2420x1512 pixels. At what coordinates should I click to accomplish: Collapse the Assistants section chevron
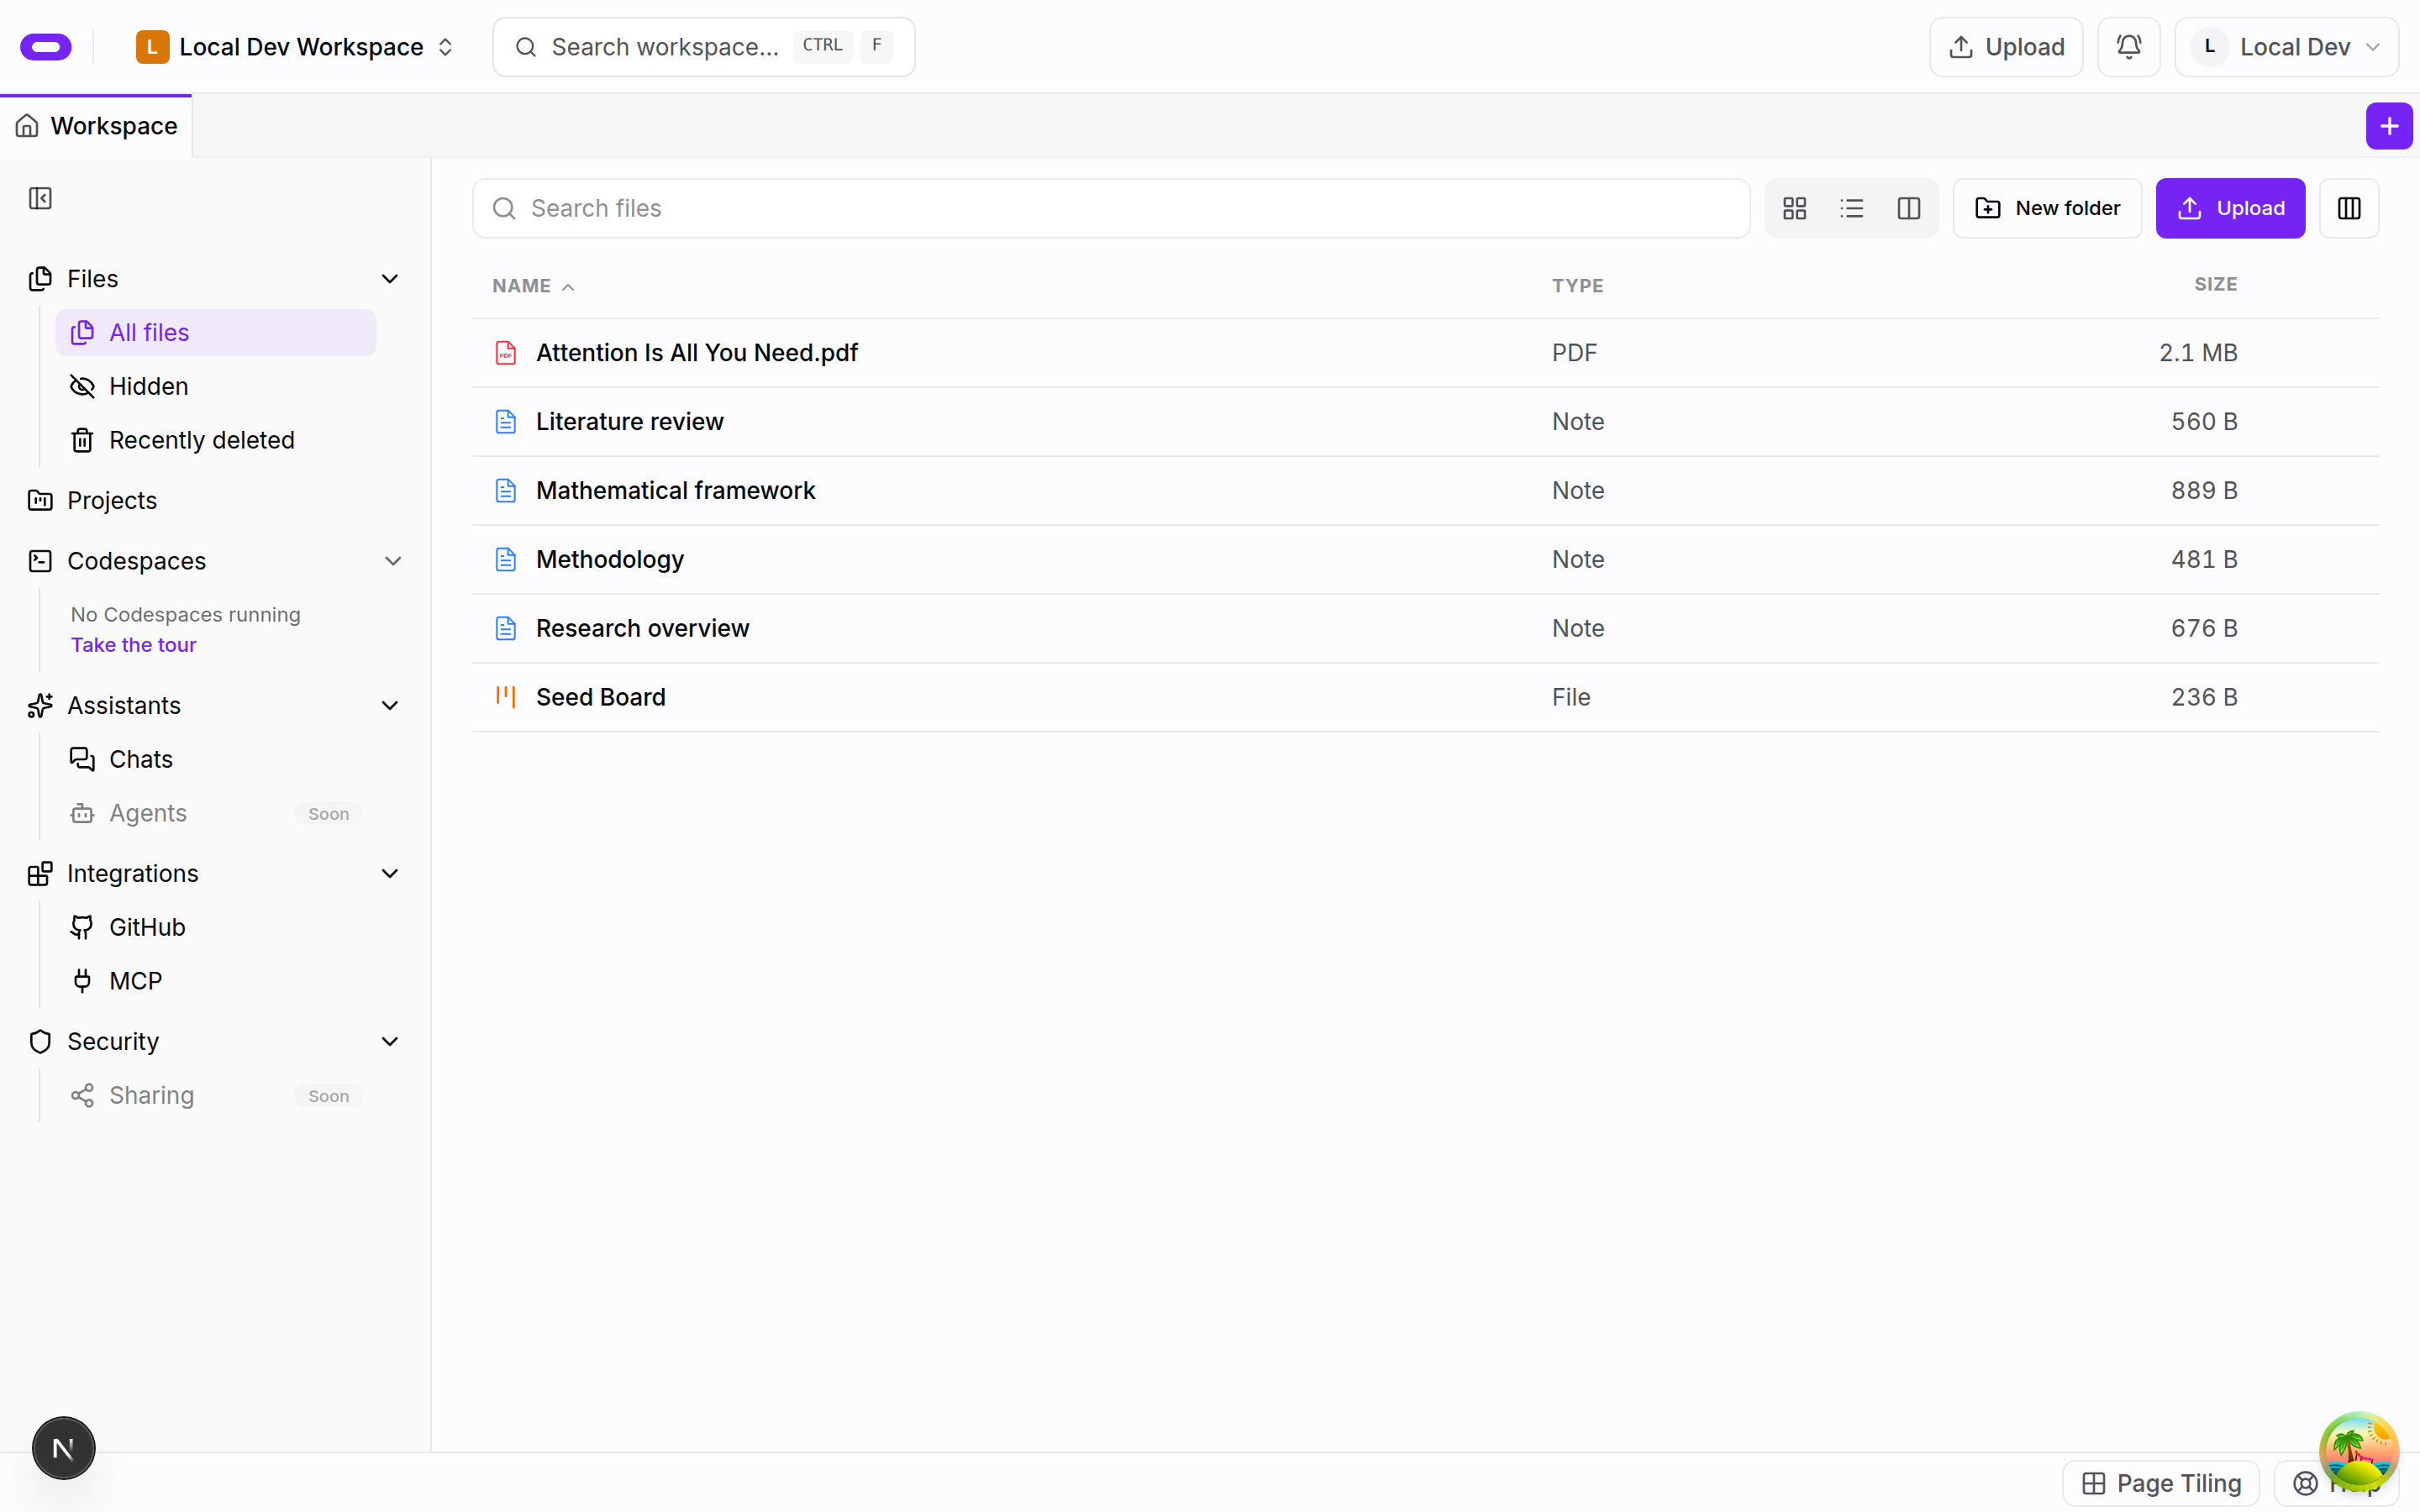pos(390,706)
